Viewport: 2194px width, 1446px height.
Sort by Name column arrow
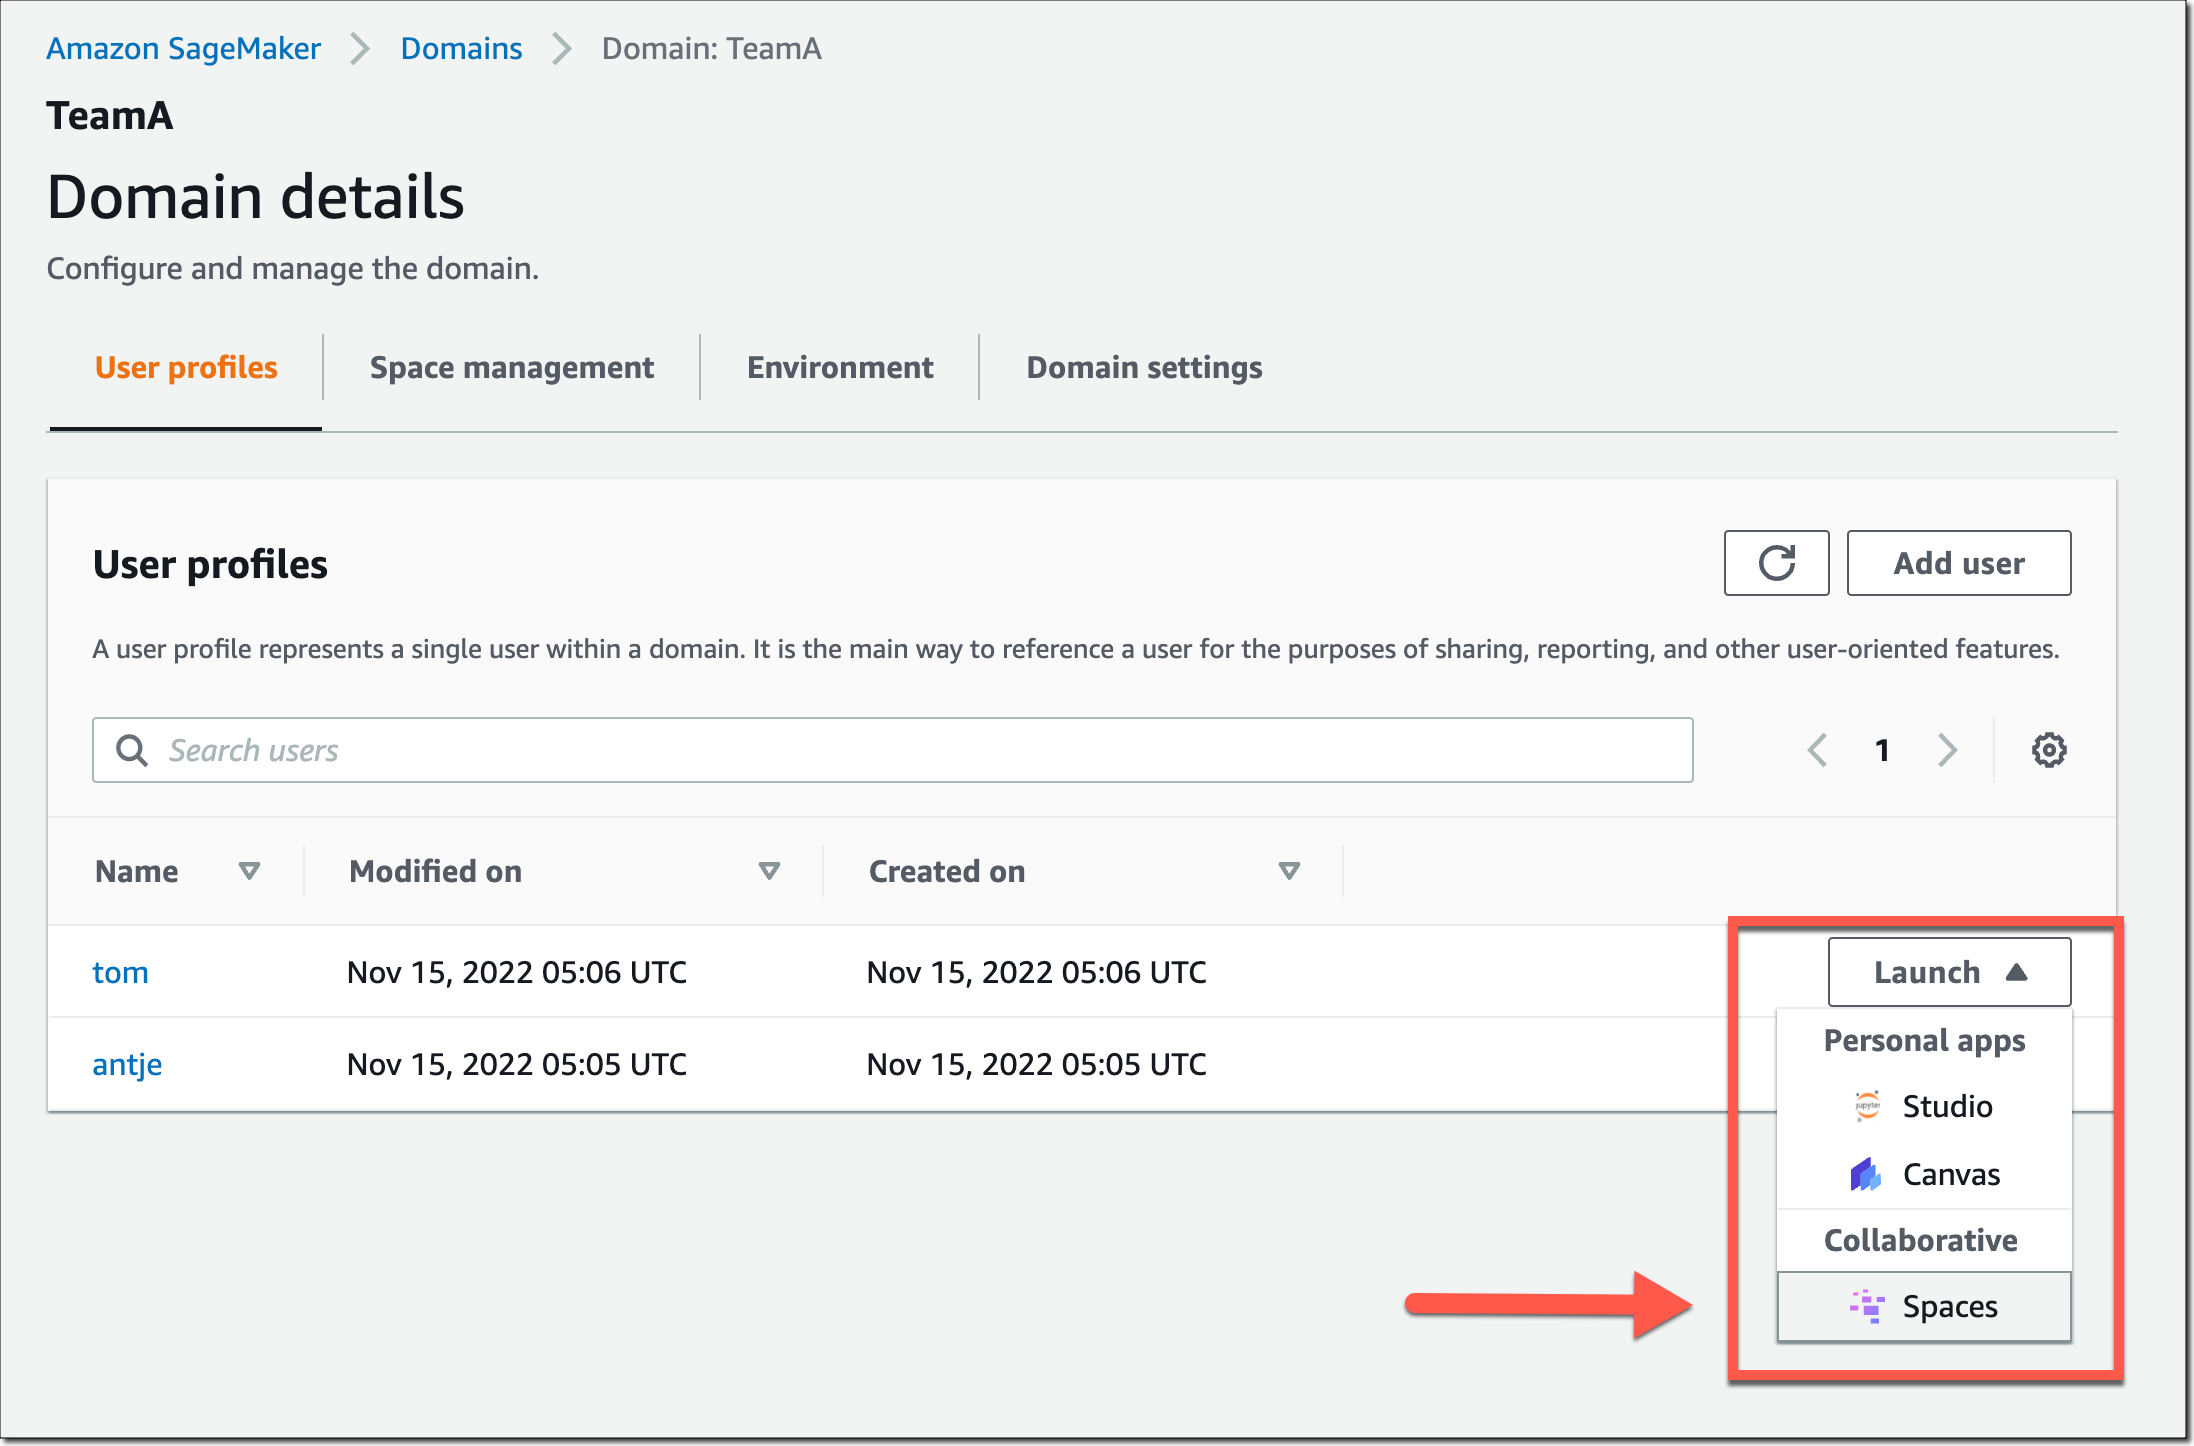tap(249, 871)
